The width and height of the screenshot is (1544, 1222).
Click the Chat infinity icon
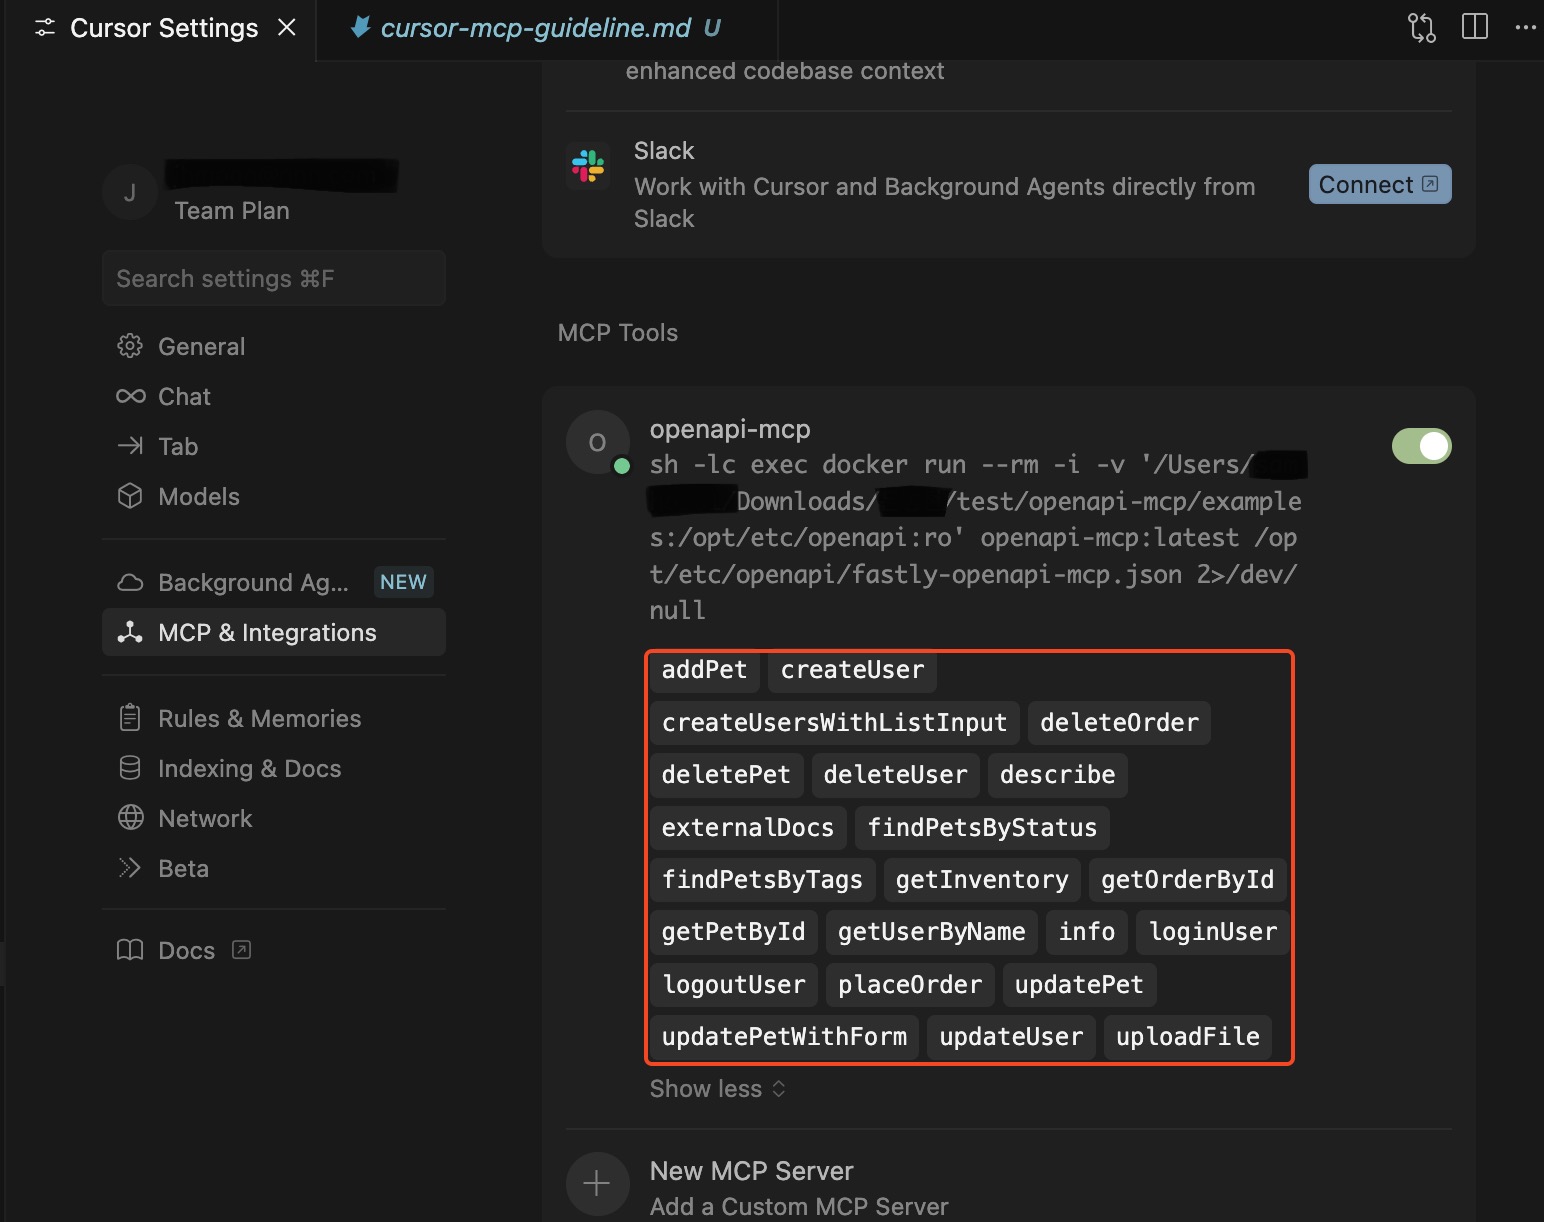[130, 396]
